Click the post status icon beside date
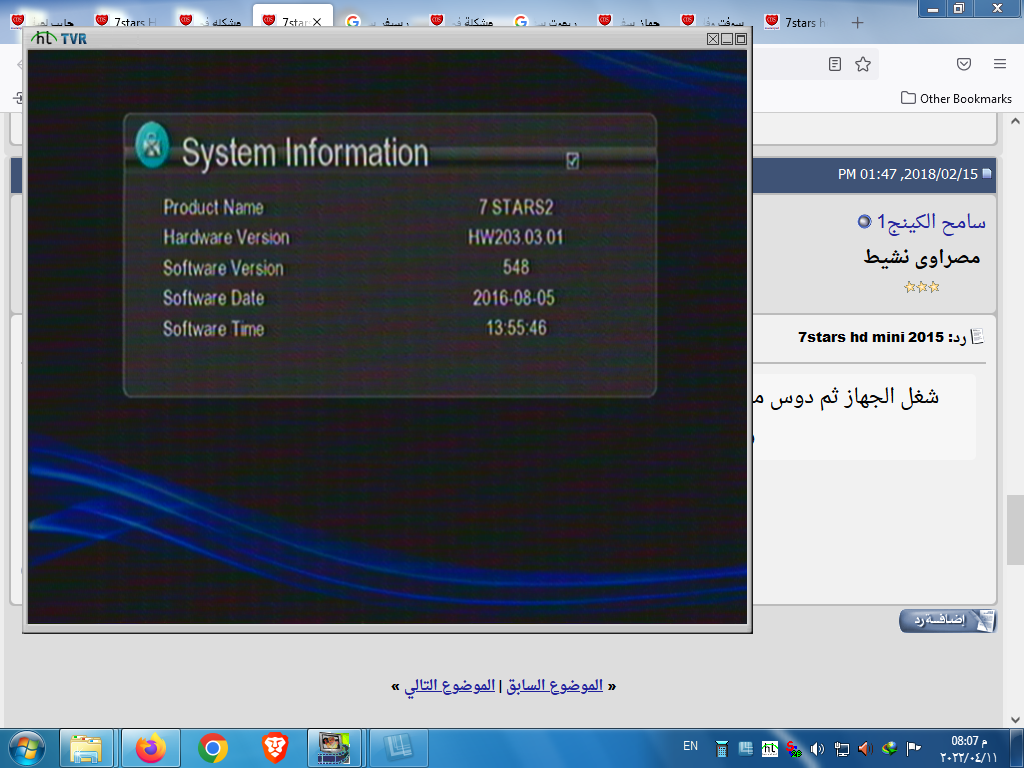 pos(987,174)
